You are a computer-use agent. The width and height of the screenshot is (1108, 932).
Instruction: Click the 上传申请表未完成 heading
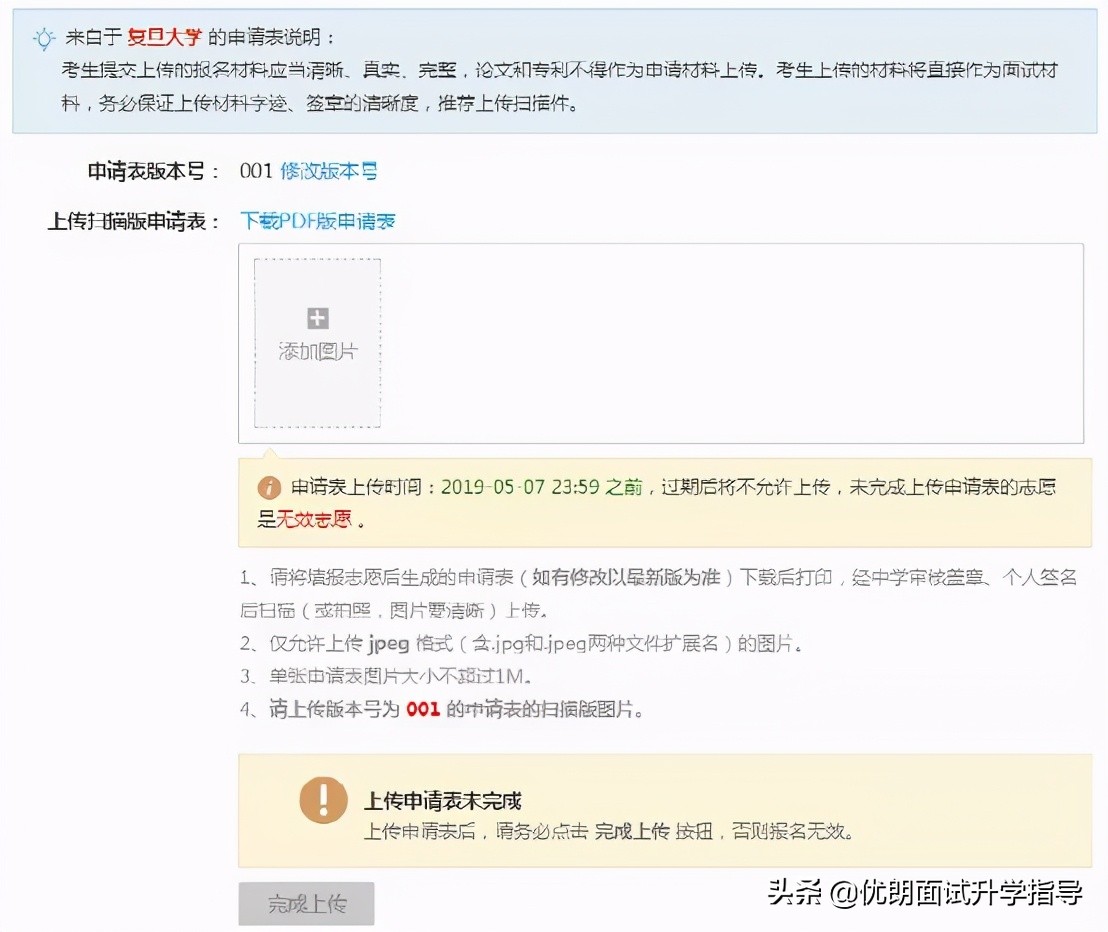(x=442, y=801)
